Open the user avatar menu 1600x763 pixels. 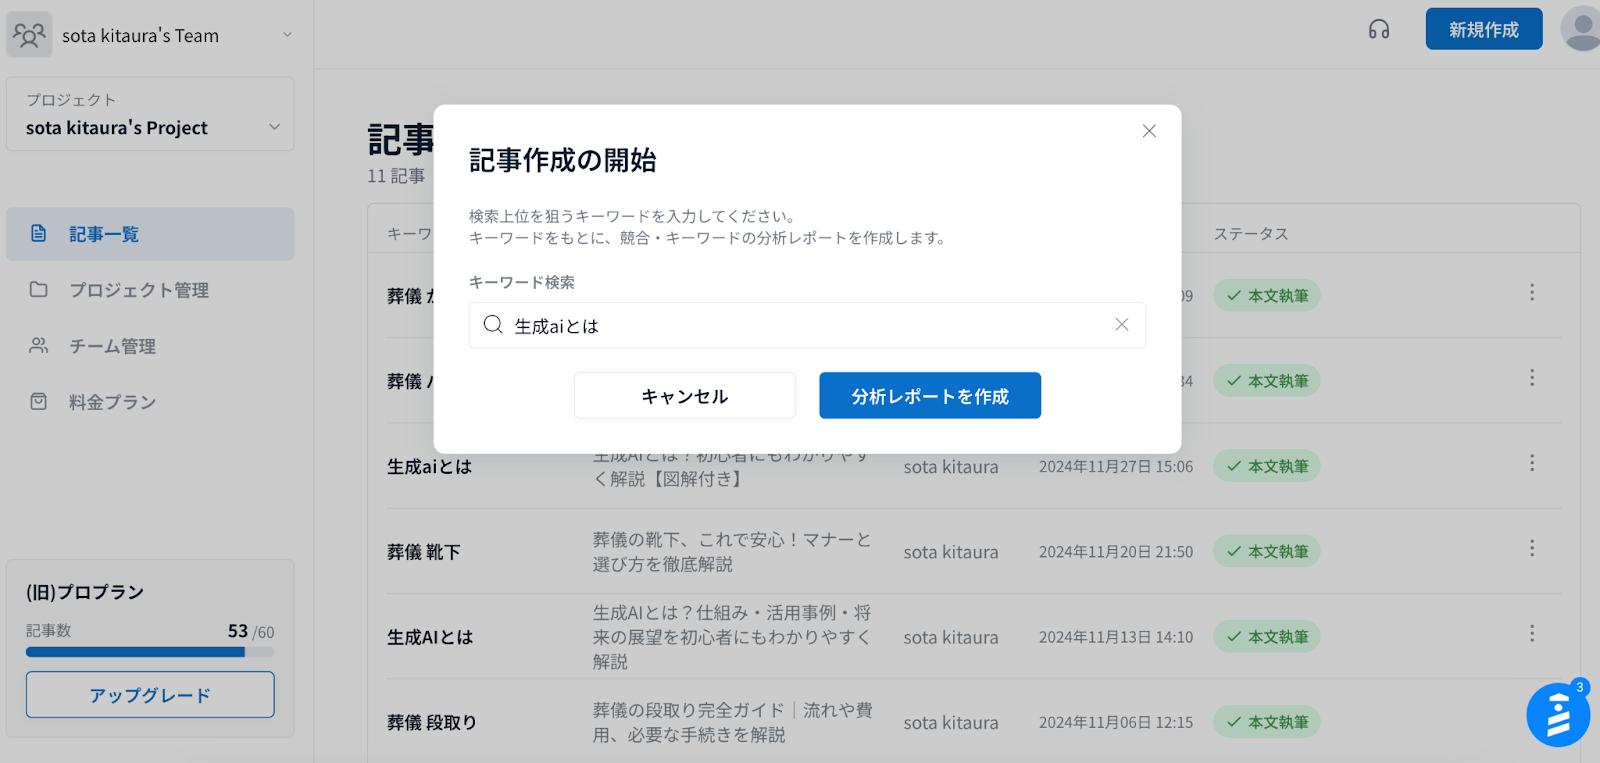[x=1581, y=28]
